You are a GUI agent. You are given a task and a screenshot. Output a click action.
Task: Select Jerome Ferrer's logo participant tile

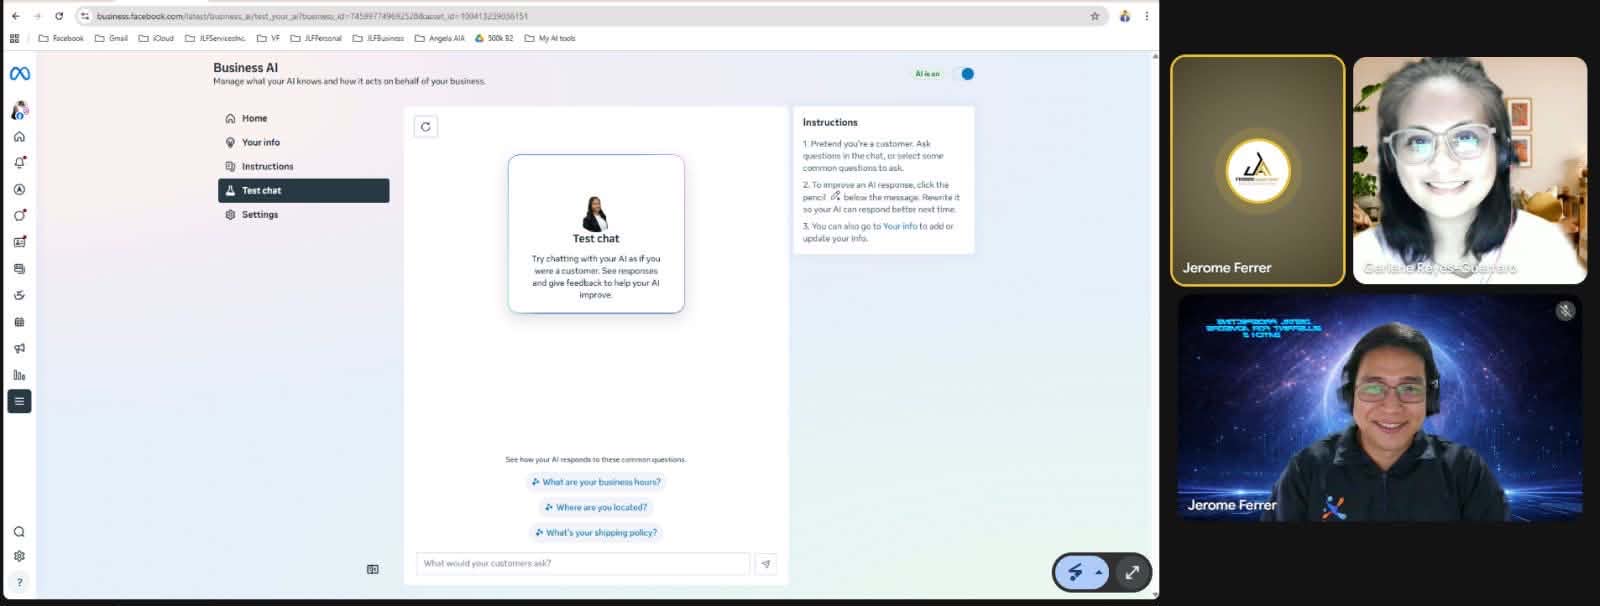(1258, 170)
